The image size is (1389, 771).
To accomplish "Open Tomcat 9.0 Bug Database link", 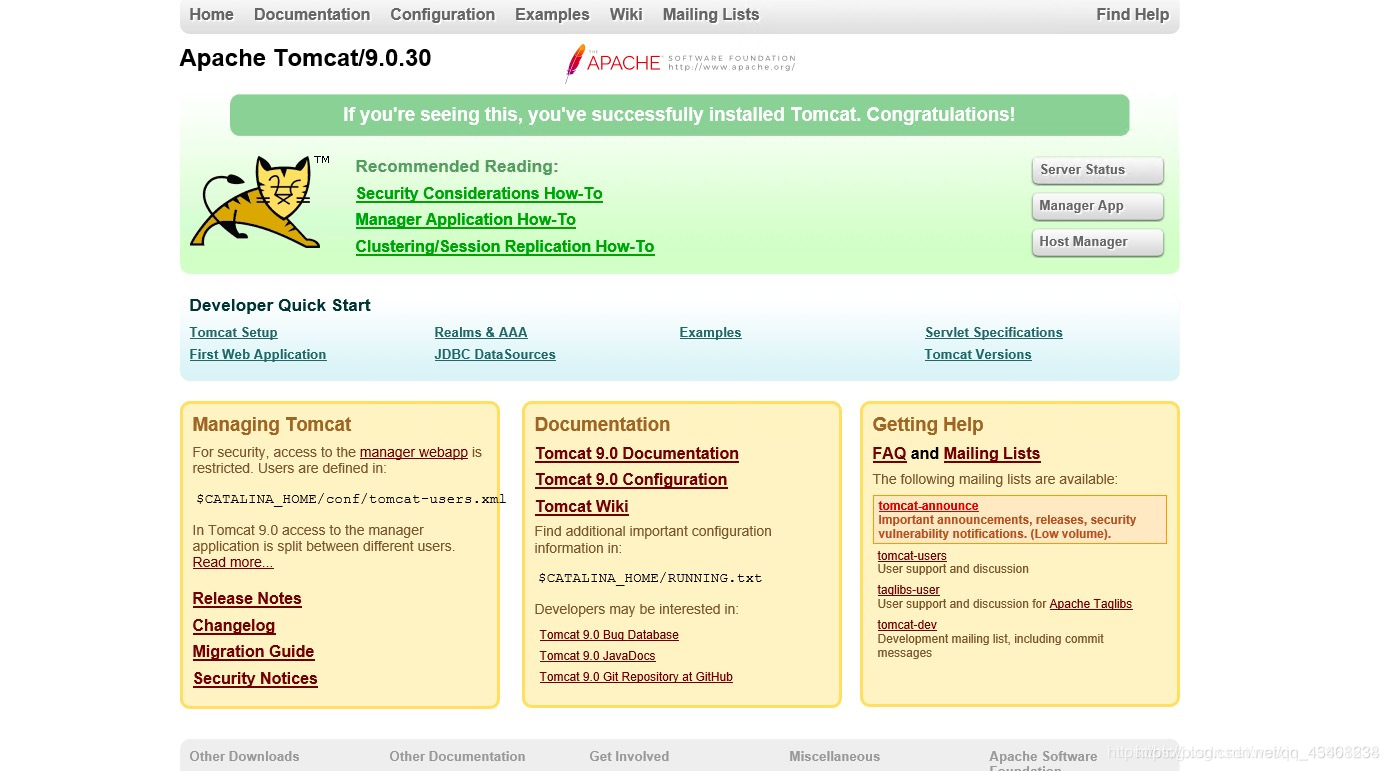I will (609, 635).
